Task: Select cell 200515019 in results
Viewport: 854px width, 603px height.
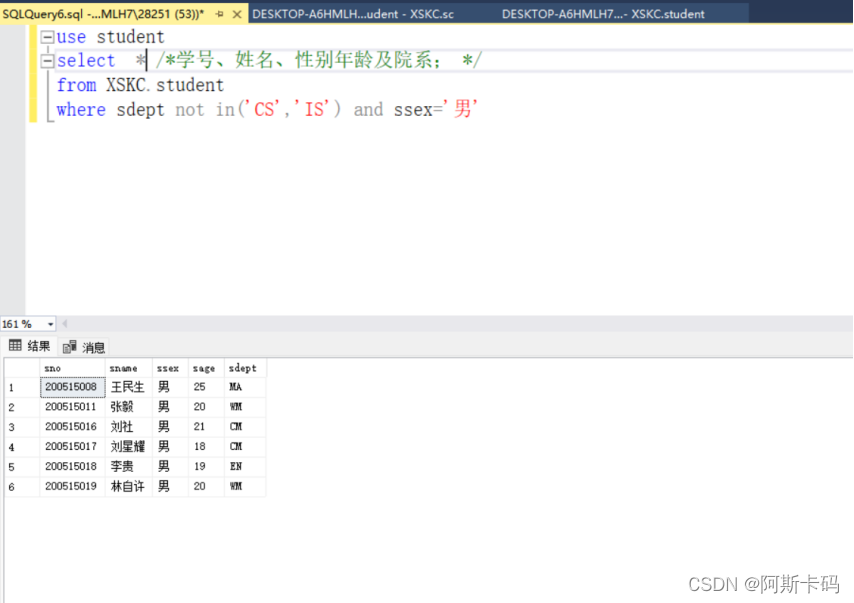Action: pyautogui.click(x=72, y=486)
